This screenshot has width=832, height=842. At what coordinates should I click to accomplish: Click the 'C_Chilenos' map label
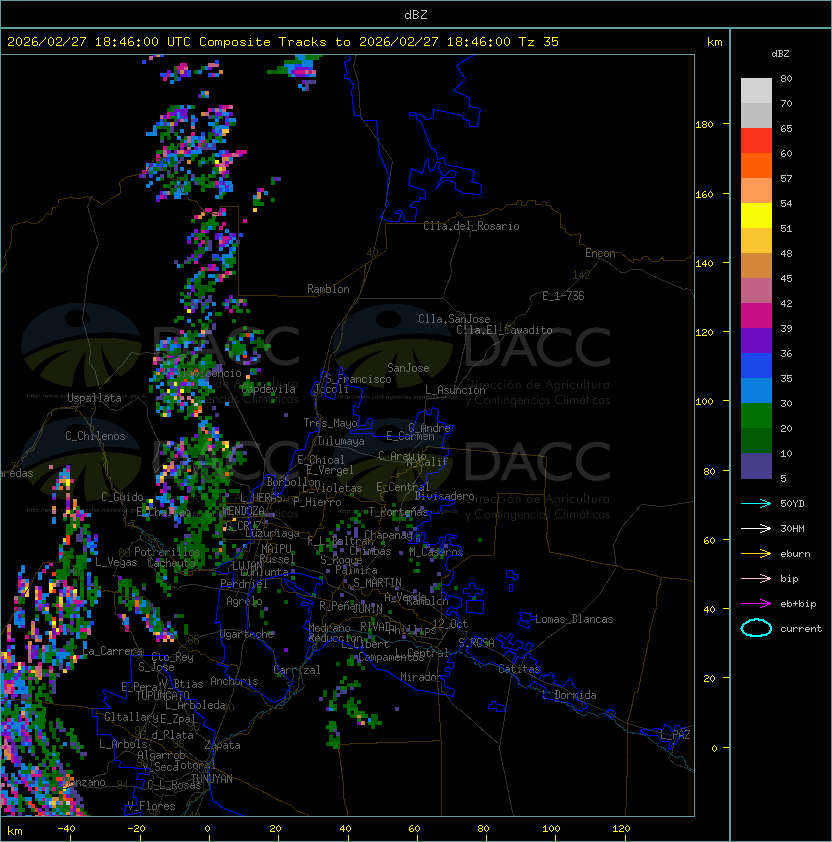coord(95,436)
